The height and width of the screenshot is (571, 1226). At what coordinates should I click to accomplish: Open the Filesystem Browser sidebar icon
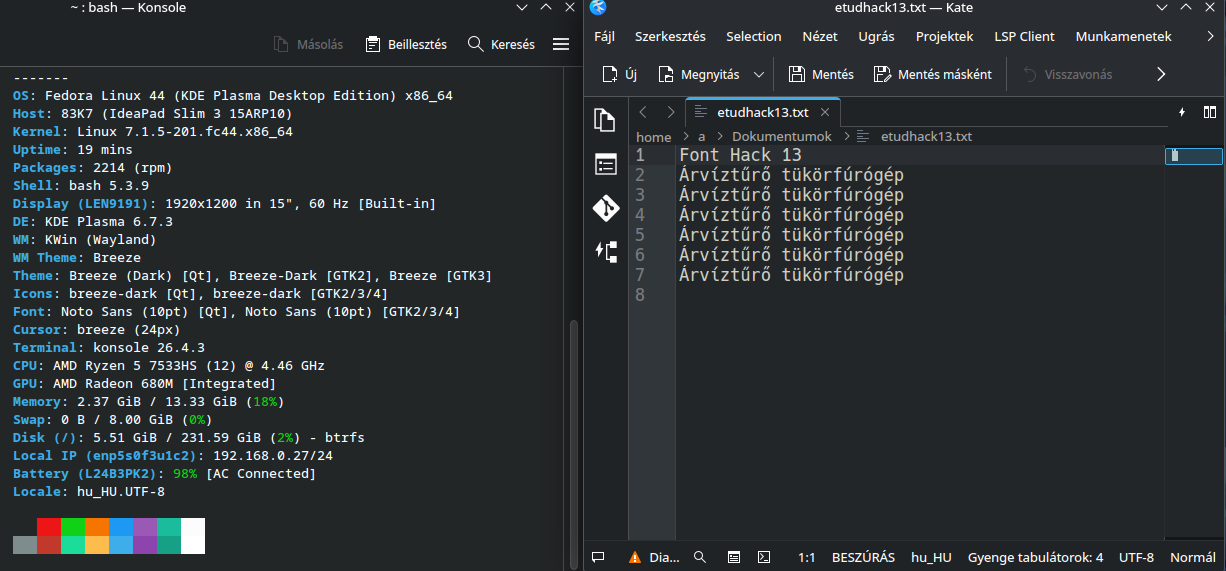pyautogui.click(x=605, y=164)
